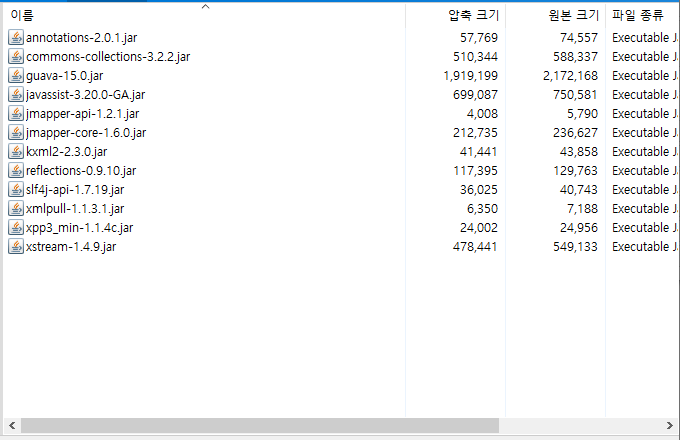Click the jar icon of kxml2-2.3.0.jar
The image size is (680, 440).
pyautogui.click(x=16, y=151)
